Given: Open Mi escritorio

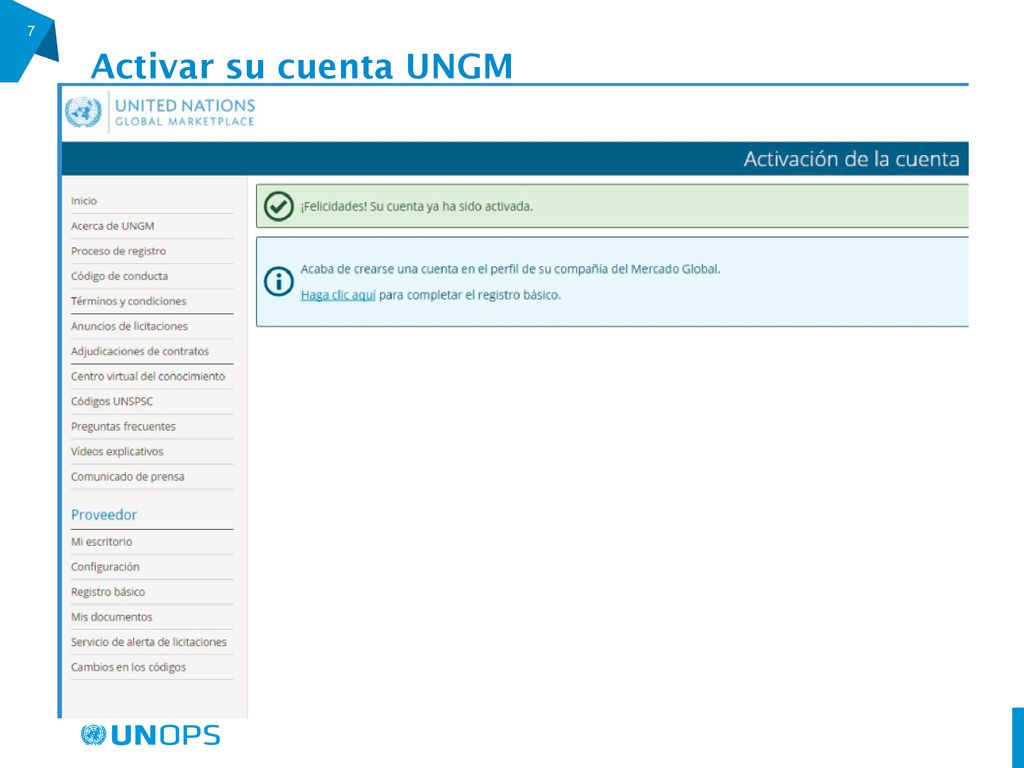Looking at the screenshot, I should point(101,542).
